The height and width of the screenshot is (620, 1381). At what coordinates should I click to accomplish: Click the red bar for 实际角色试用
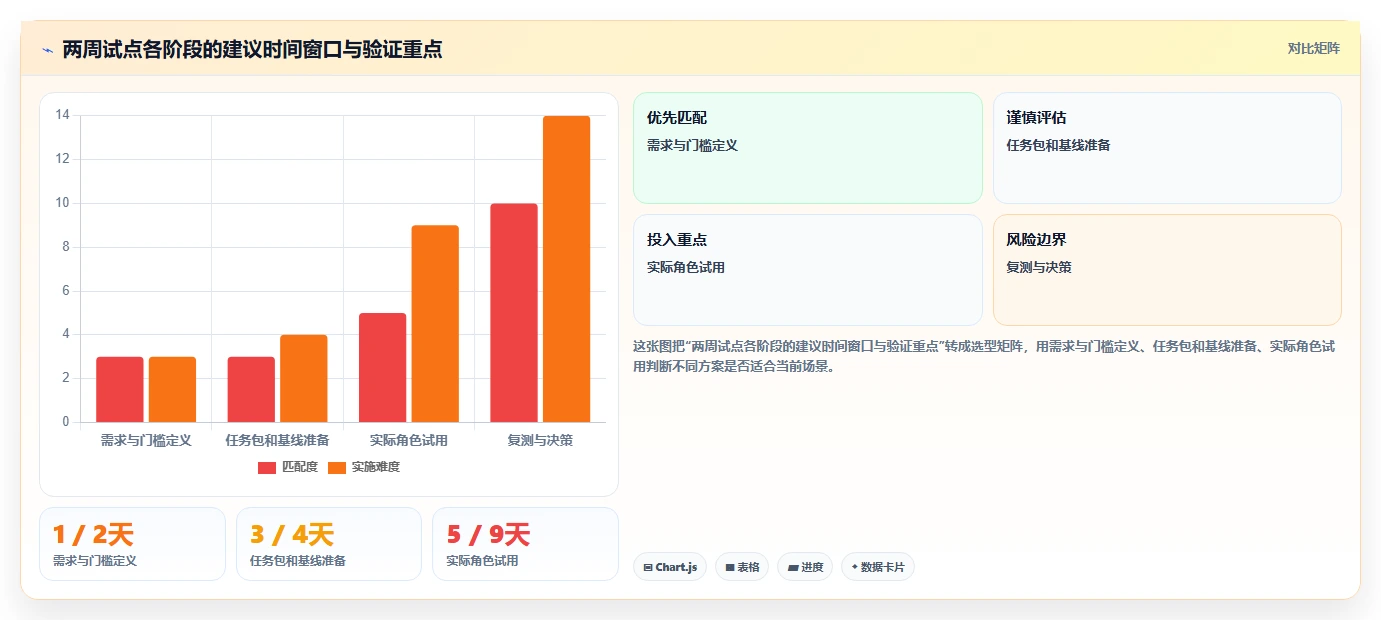click(382, 367)
